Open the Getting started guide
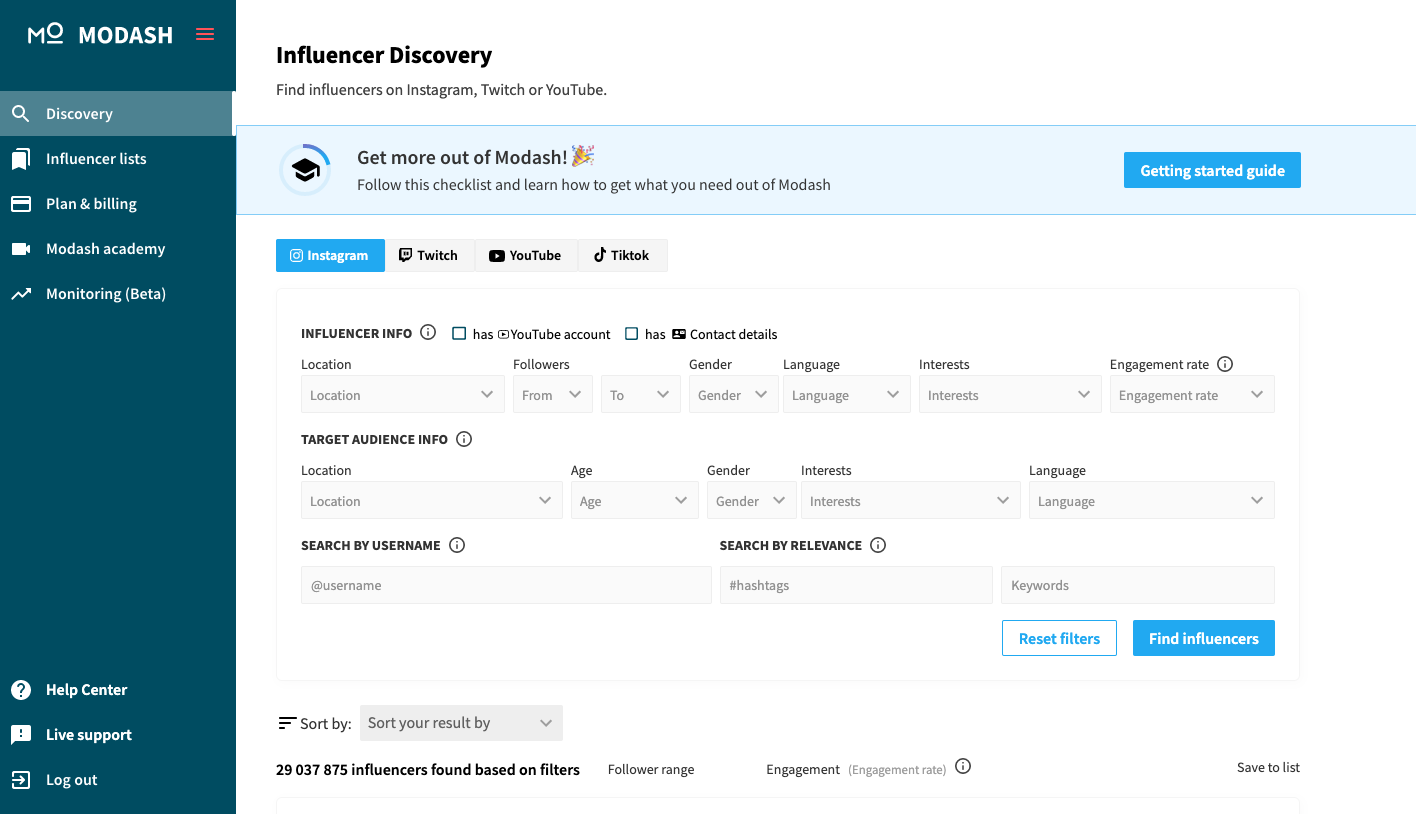Screen dimensions: 1416x814 pos(1212,170)
